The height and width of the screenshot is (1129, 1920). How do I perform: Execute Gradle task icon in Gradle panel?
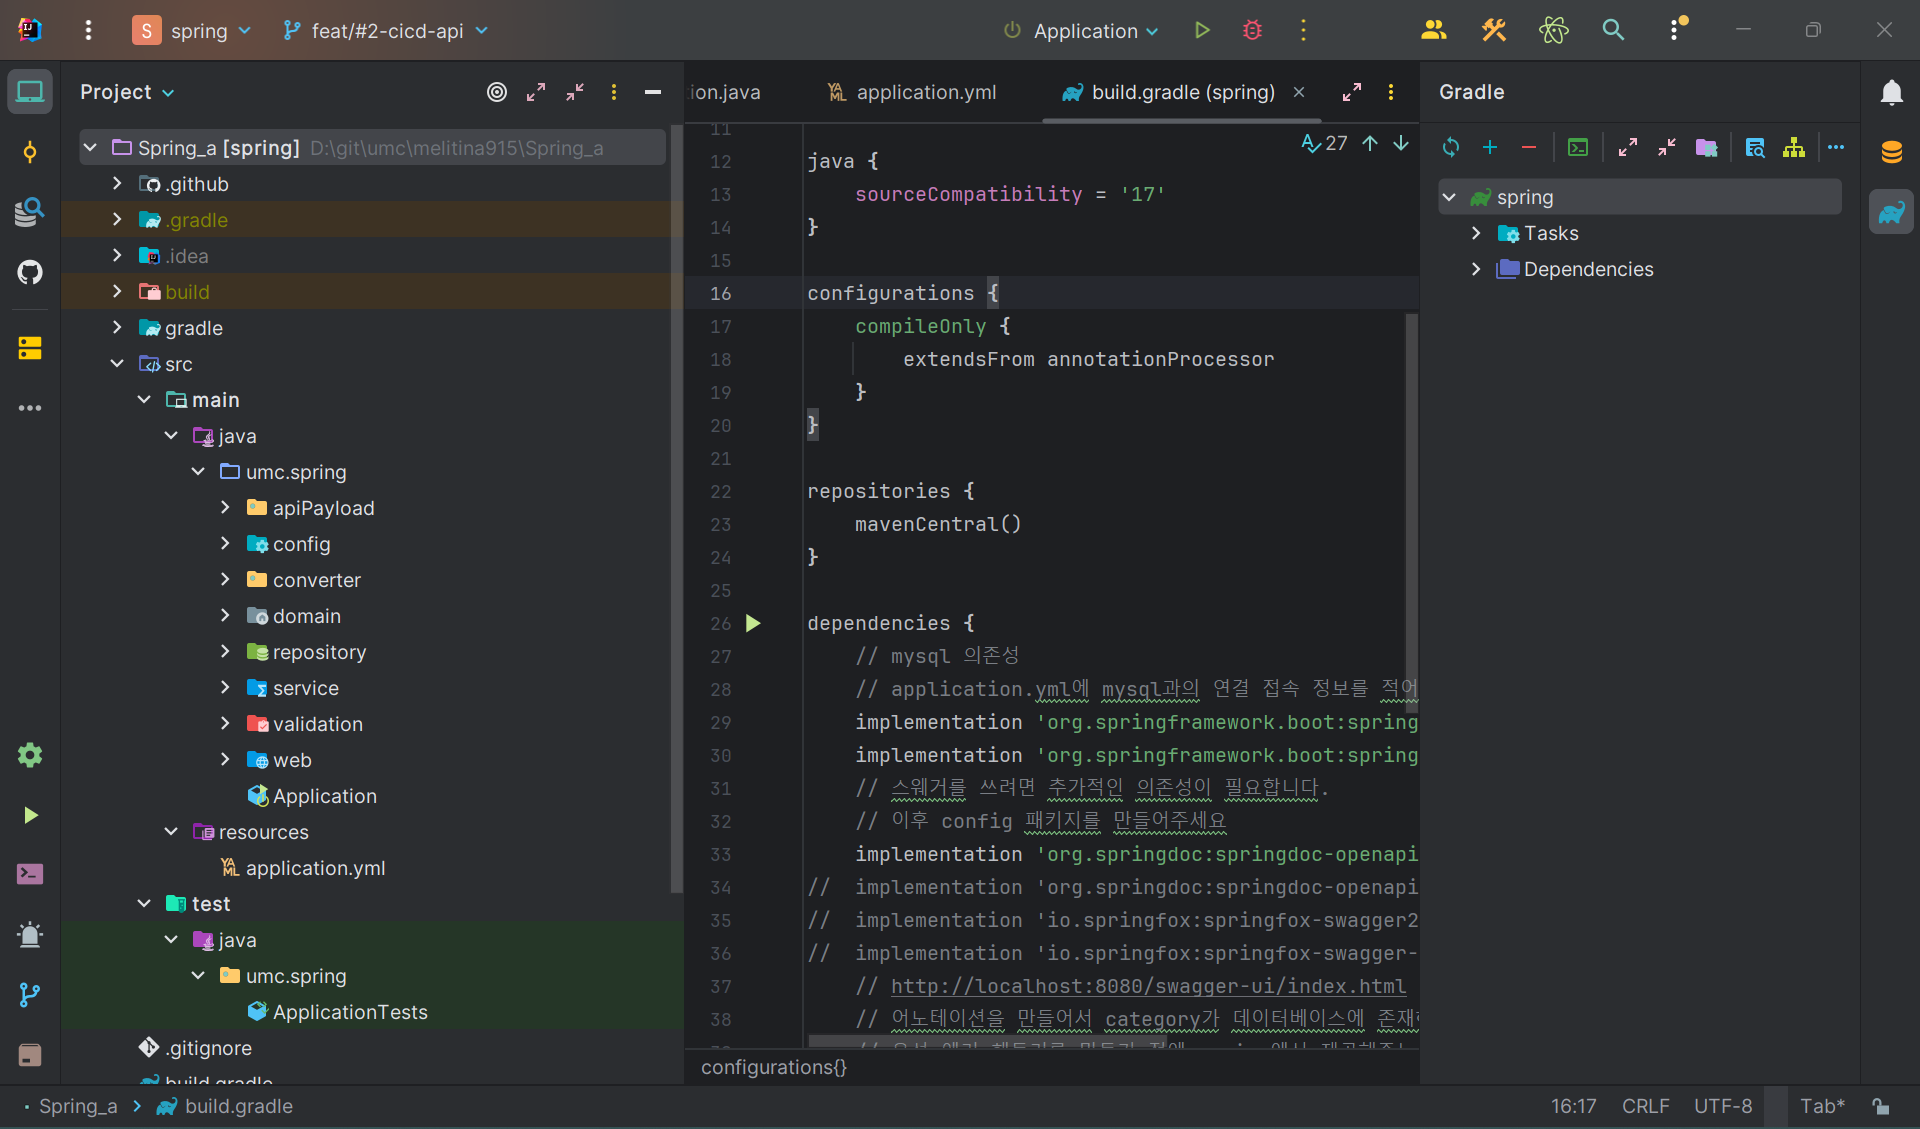tap(1578, 148)
